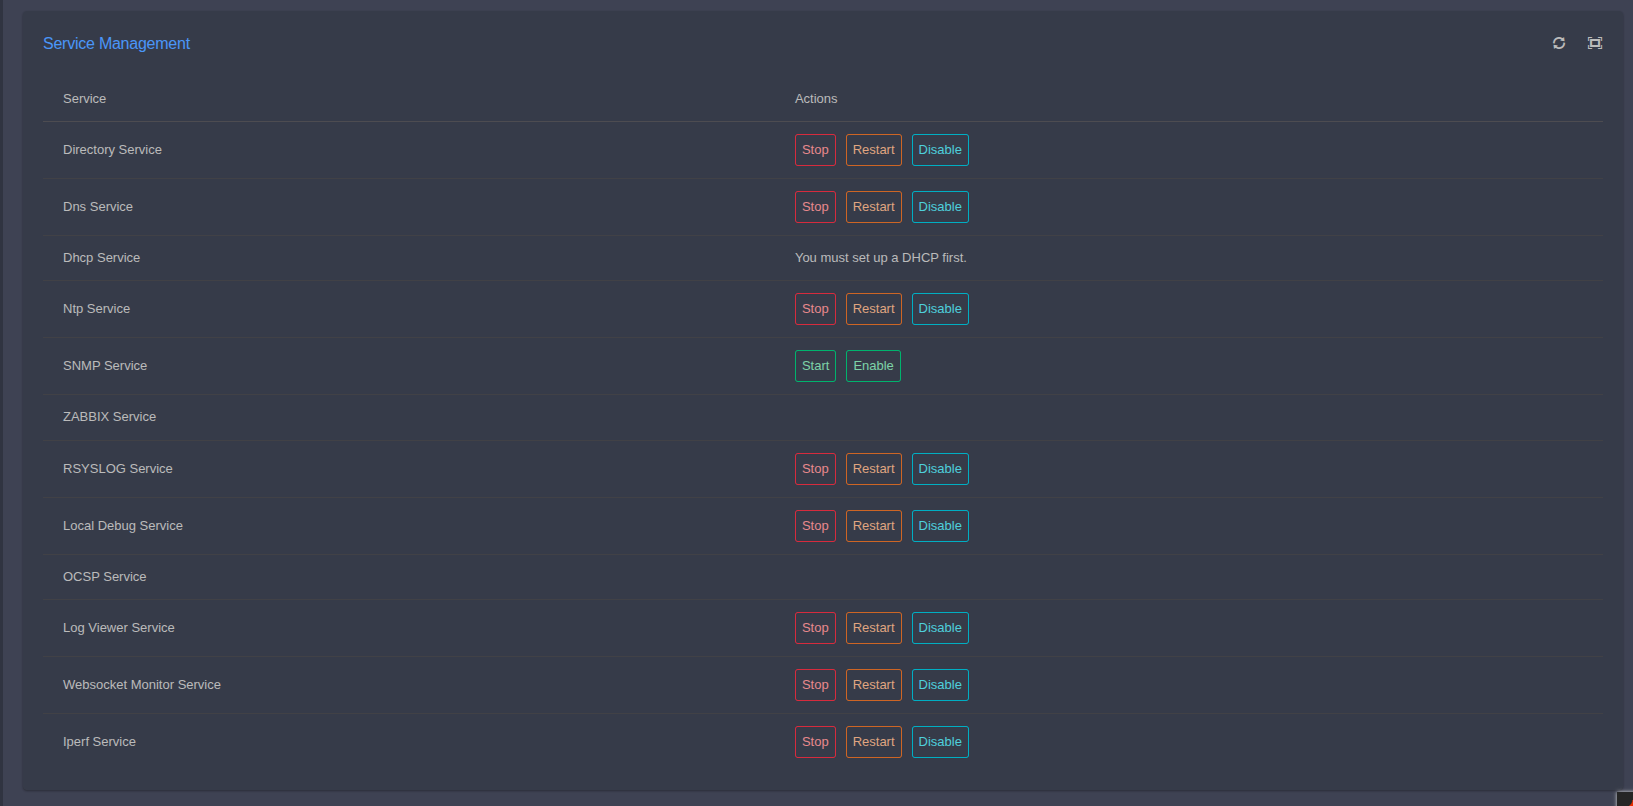Click the refresh icon in Service Management
This screenshot has height=806, width=1633.
(1558, 43)
